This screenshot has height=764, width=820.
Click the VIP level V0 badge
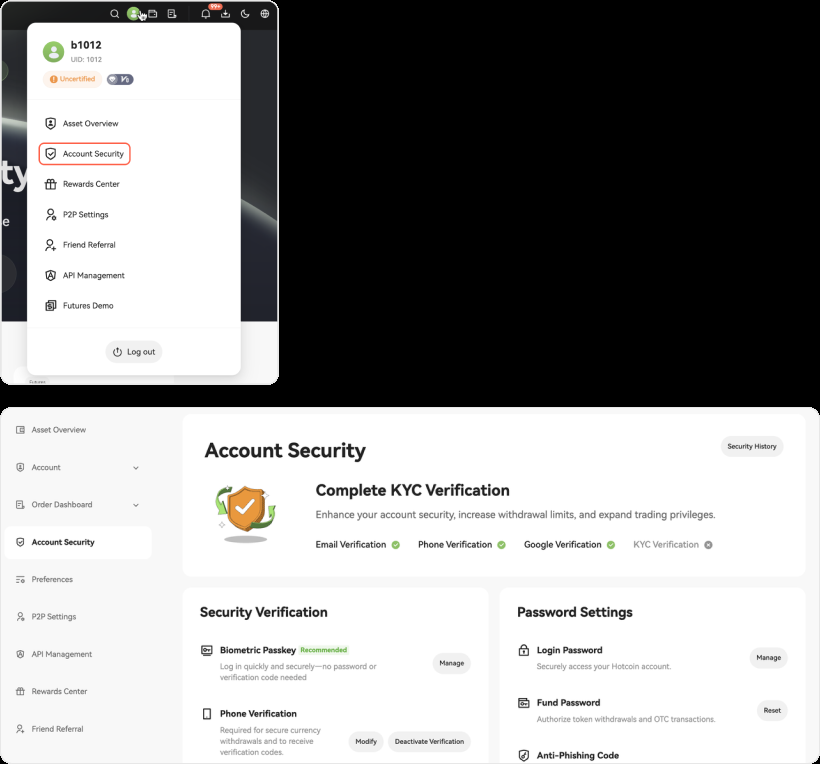tap(120, 79)
